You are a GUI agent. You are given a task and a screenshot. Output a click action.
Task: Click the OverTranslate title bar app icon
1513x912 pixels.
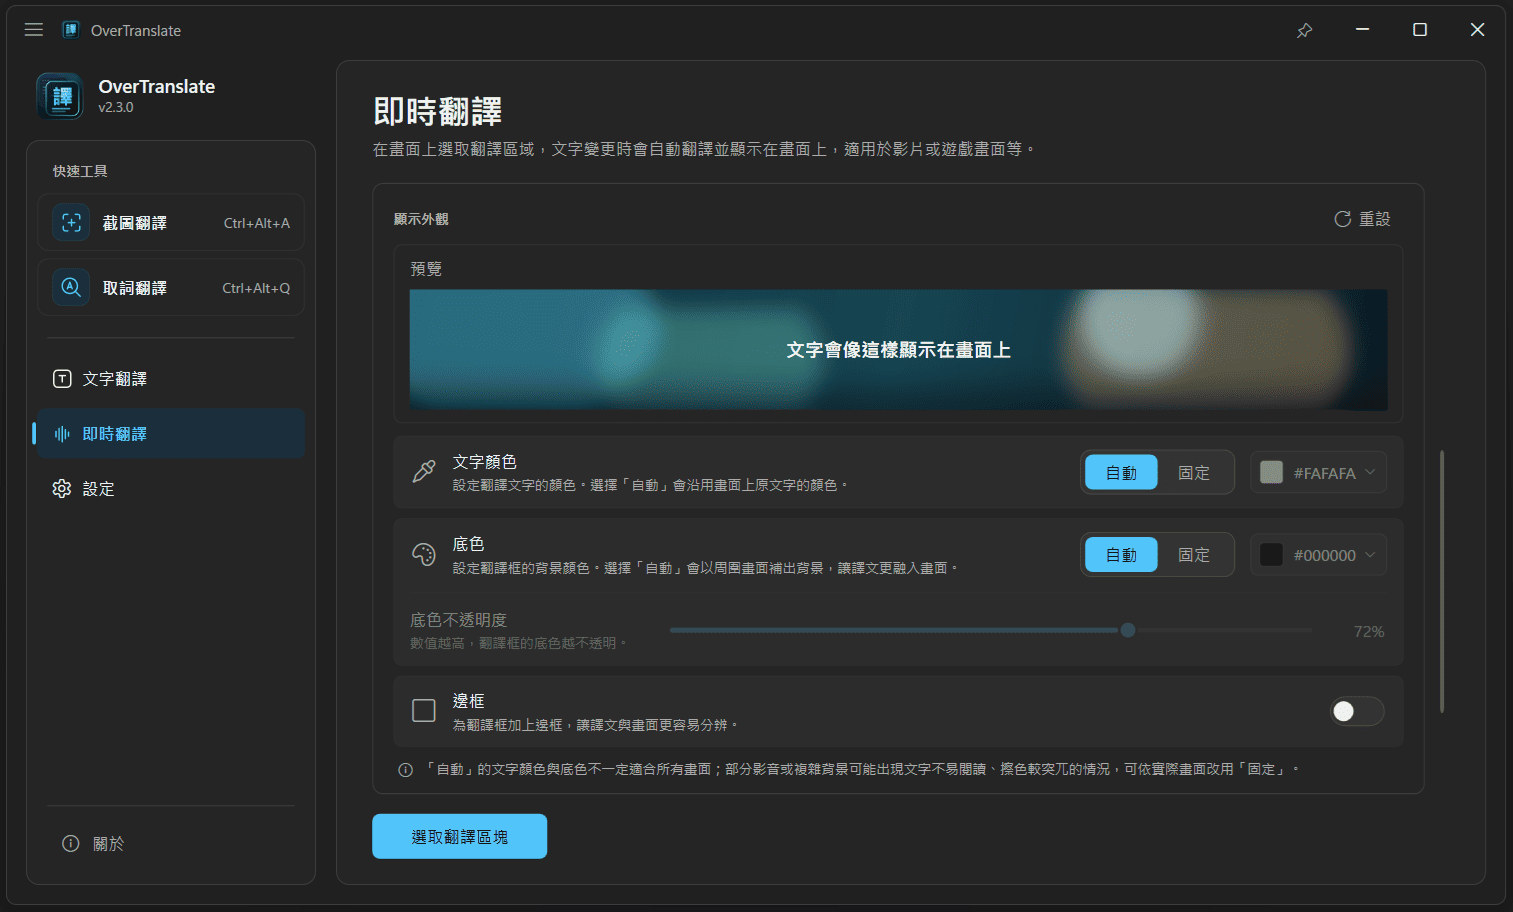[71, 30]
